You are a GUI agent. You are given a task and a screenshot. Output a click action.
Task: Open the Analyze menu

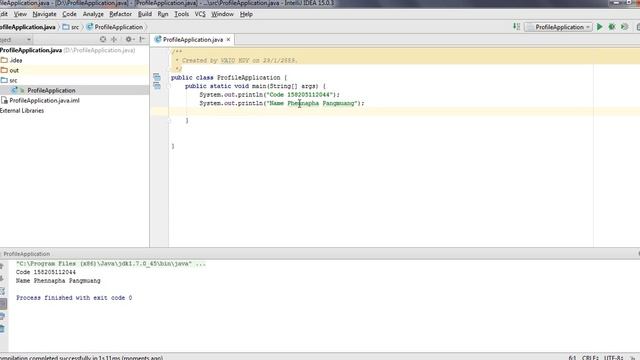click(x=93, y=14)
